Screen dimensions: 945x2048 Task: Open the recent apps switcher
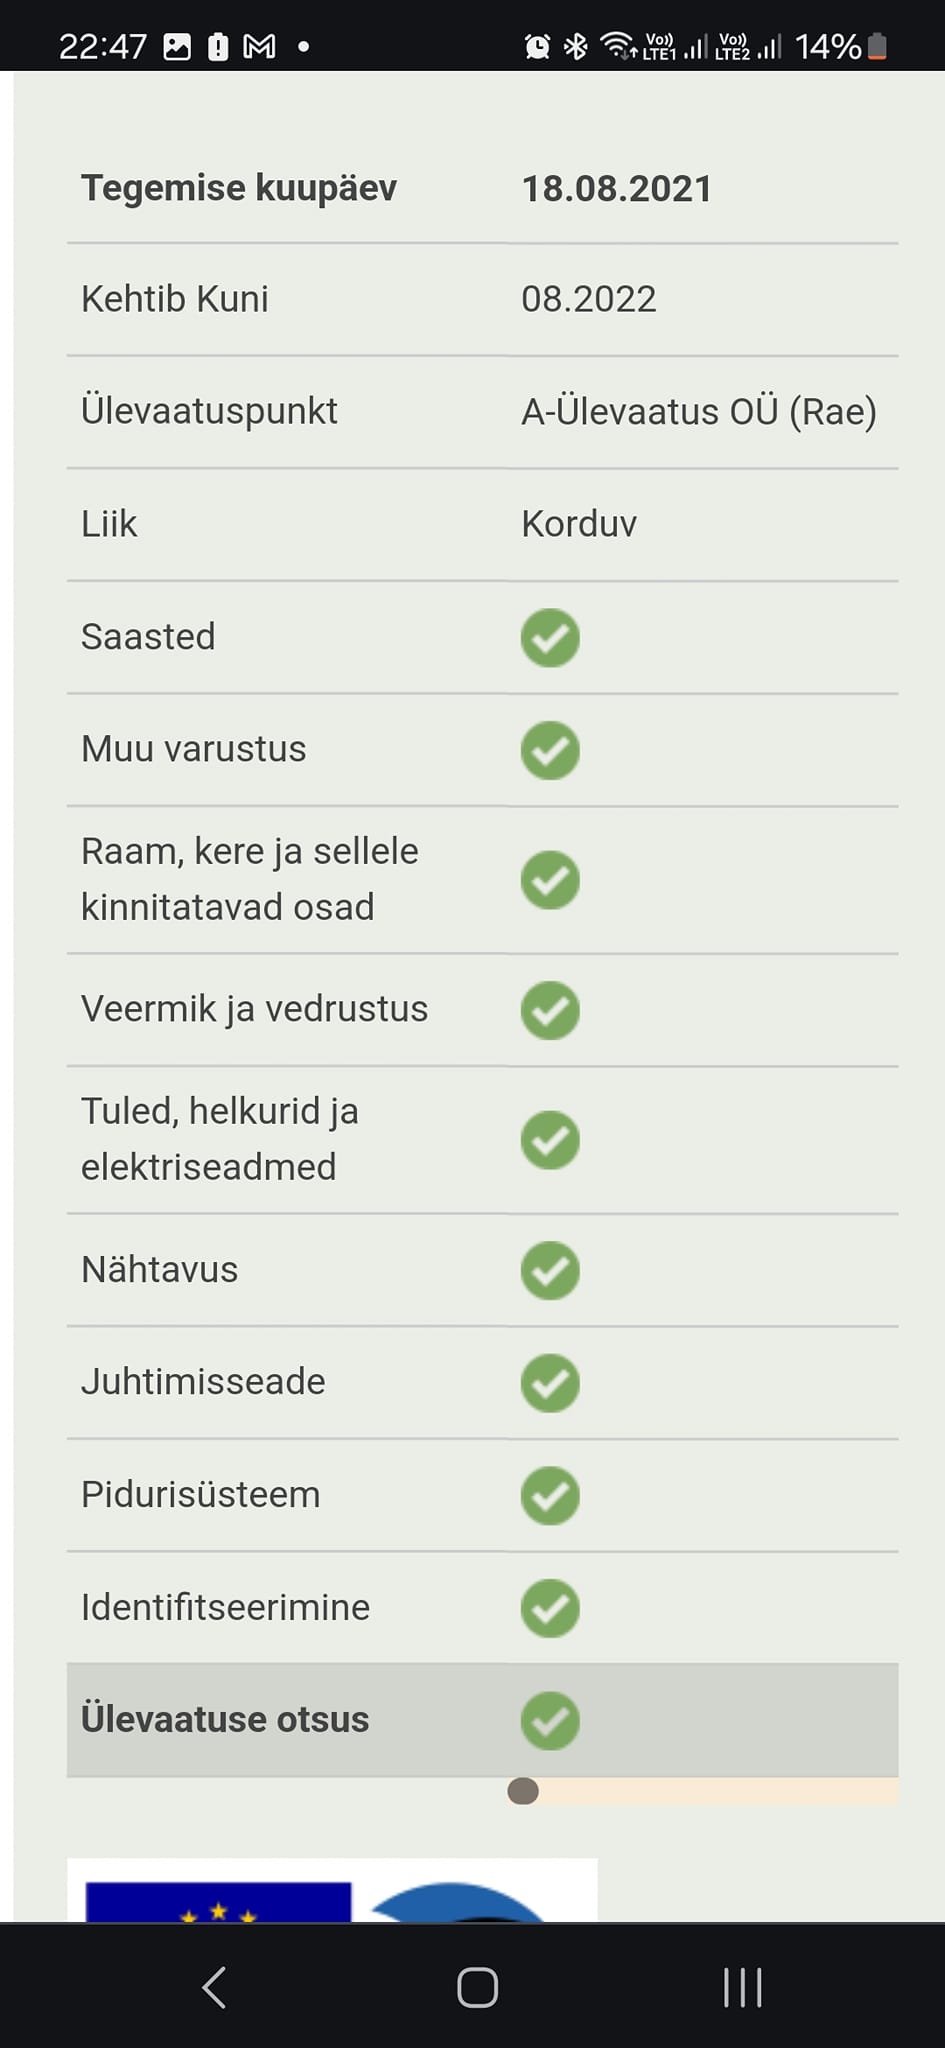point(742,1987)
